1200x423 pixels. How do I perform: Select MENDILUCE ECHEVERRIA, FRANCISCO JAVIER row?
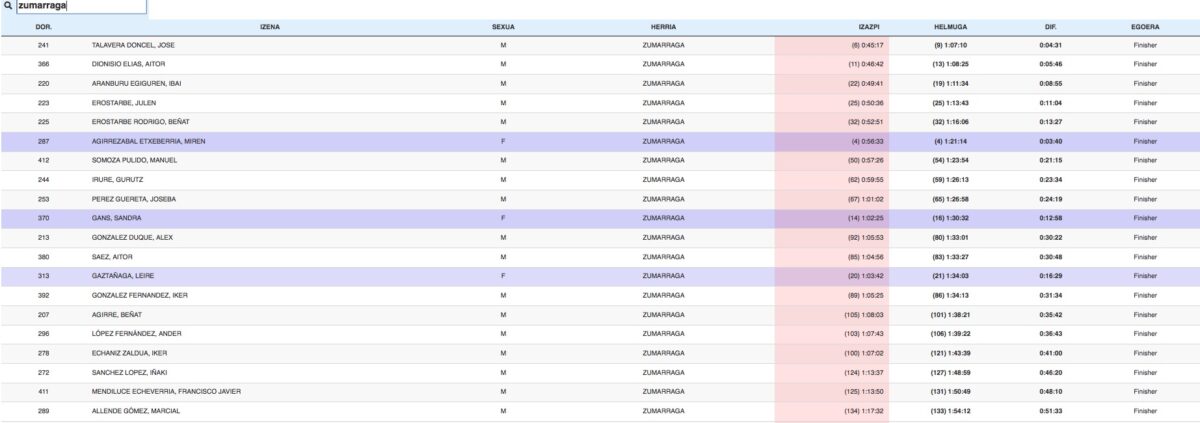pyautogui.click(x=166, y=391)
